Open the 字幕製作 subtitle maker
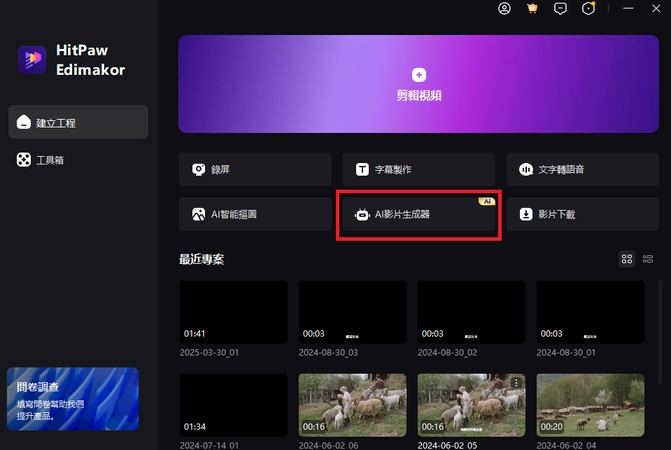Image resolution: width=671 pixels, height=450 pixels. (x=419, y=169)
